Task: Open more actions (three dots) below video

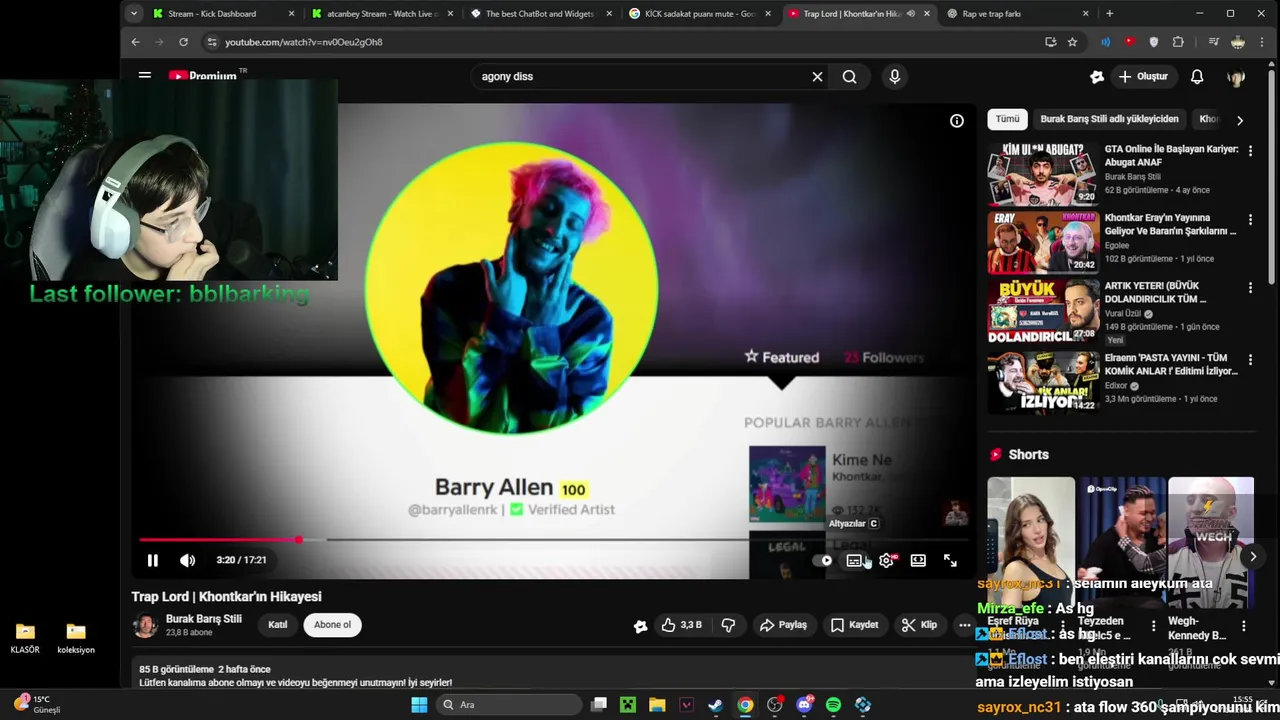Action: point(964,625)
